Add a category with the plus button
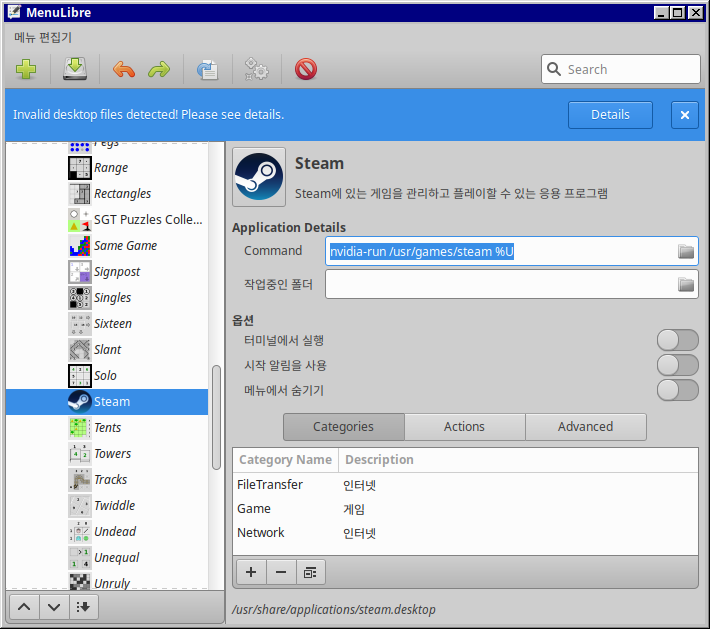 (x=251, y=572)
